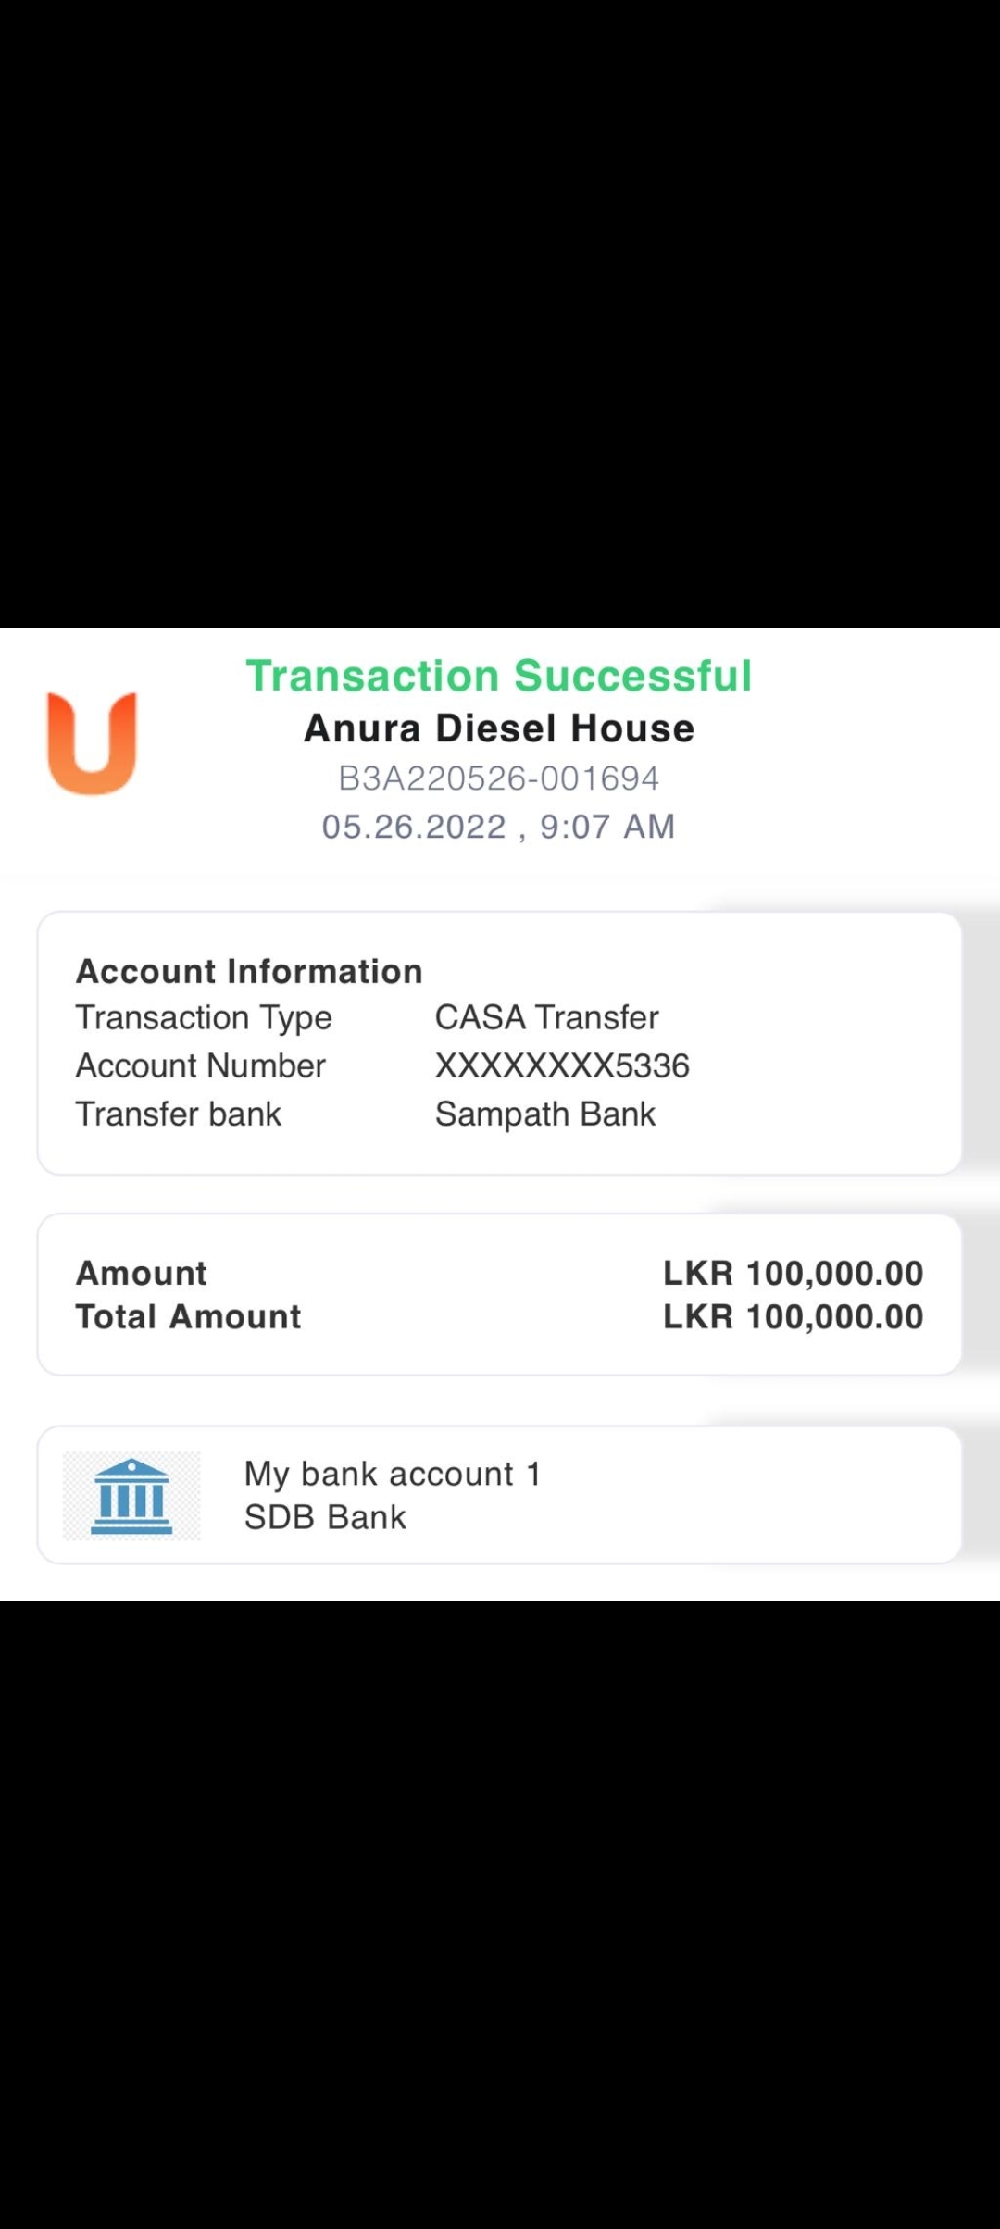
Task: Select the CASA Transfer value
Action: [x=547, y=1018]
